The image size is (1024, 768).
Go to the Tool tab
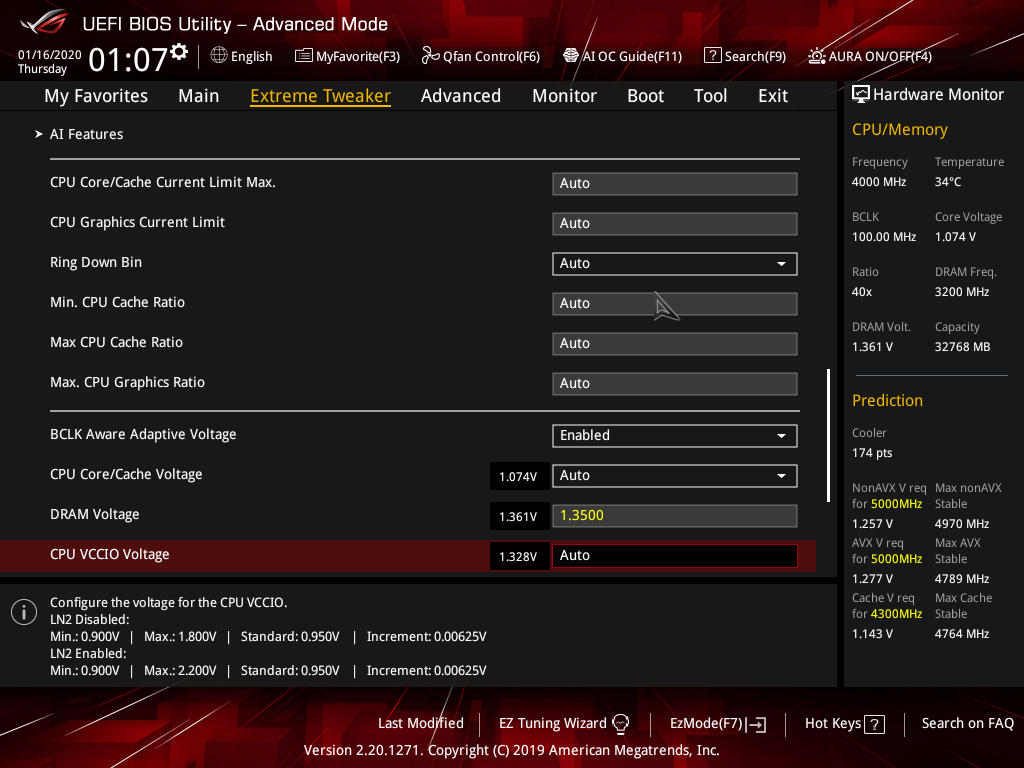[711, 96]
